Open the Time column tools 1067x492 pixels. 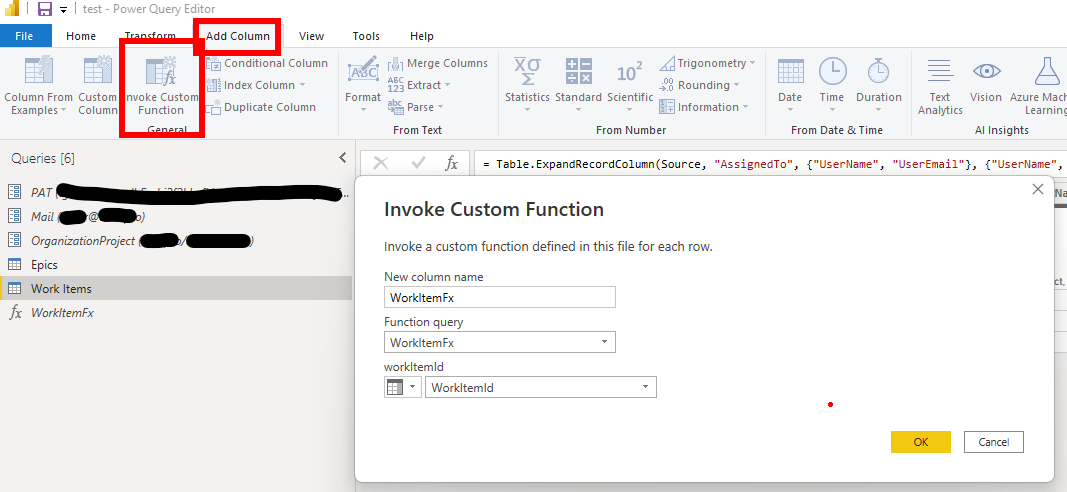(x=832, y=83)
